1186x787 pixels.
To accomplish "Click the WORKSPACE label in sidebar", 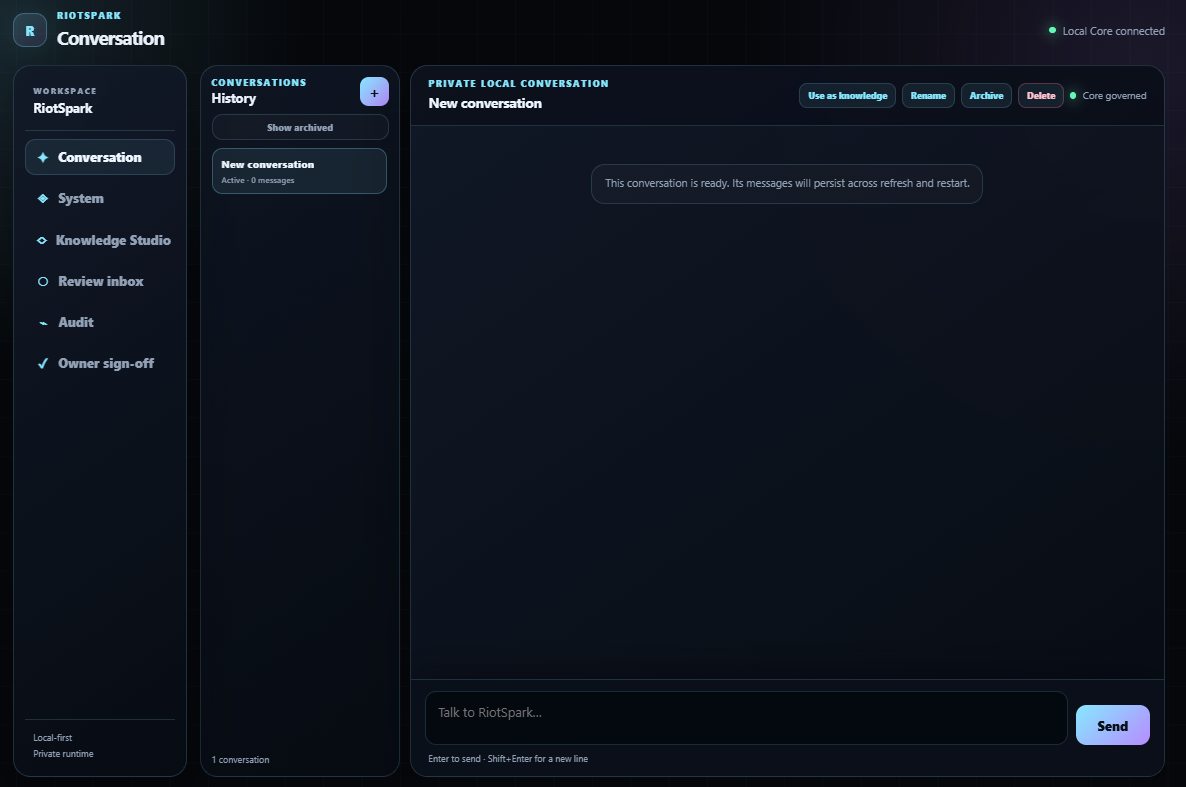I will pyautogui.click(x=65, y=91).
